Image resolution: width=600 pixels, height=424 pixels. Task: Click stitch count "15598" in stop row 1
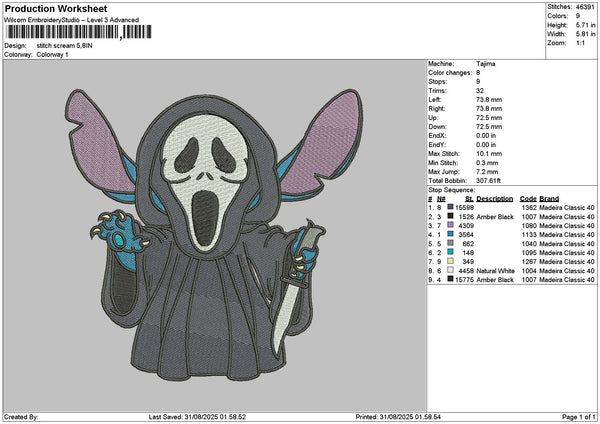point(464,208)
